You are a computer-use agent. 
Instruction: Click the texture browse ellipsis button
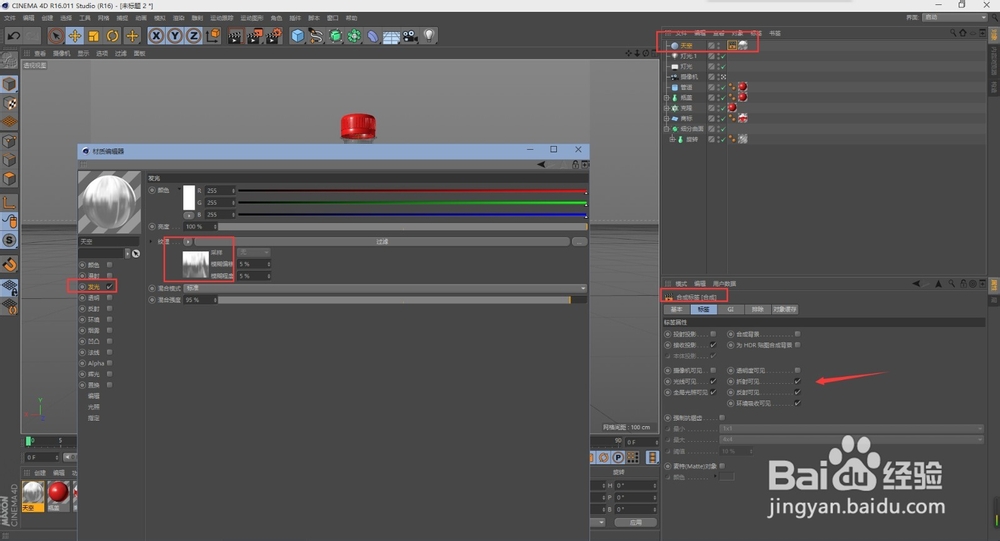pyautogui.click(x=580, y=242)
